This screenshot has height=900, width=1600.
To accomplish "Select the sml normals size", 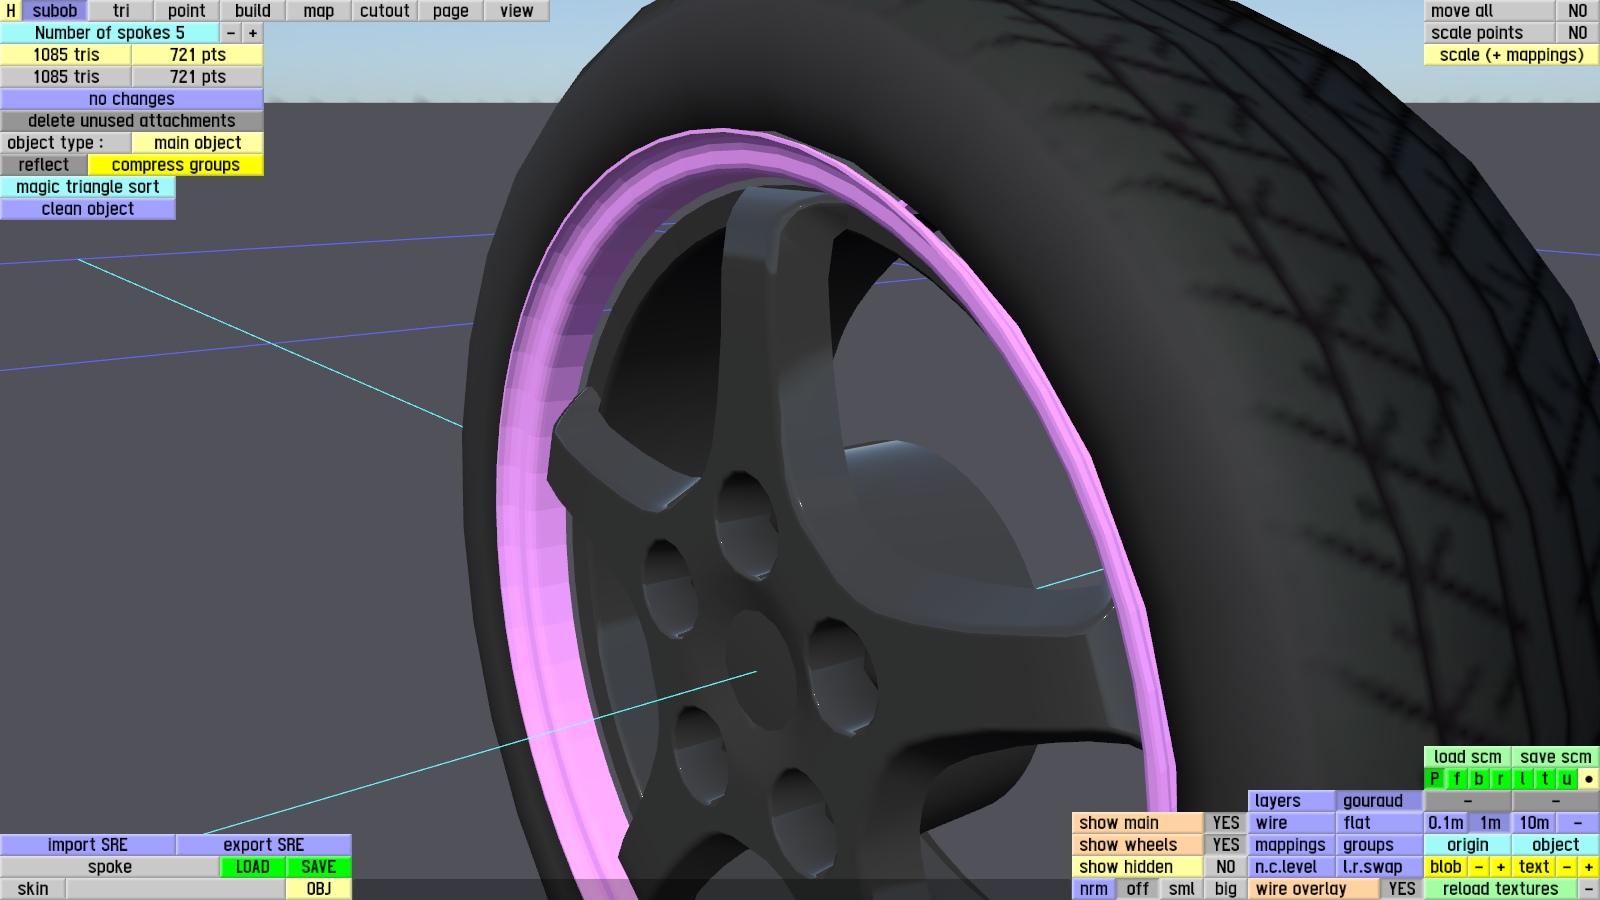I will (x=1182, y=889).
